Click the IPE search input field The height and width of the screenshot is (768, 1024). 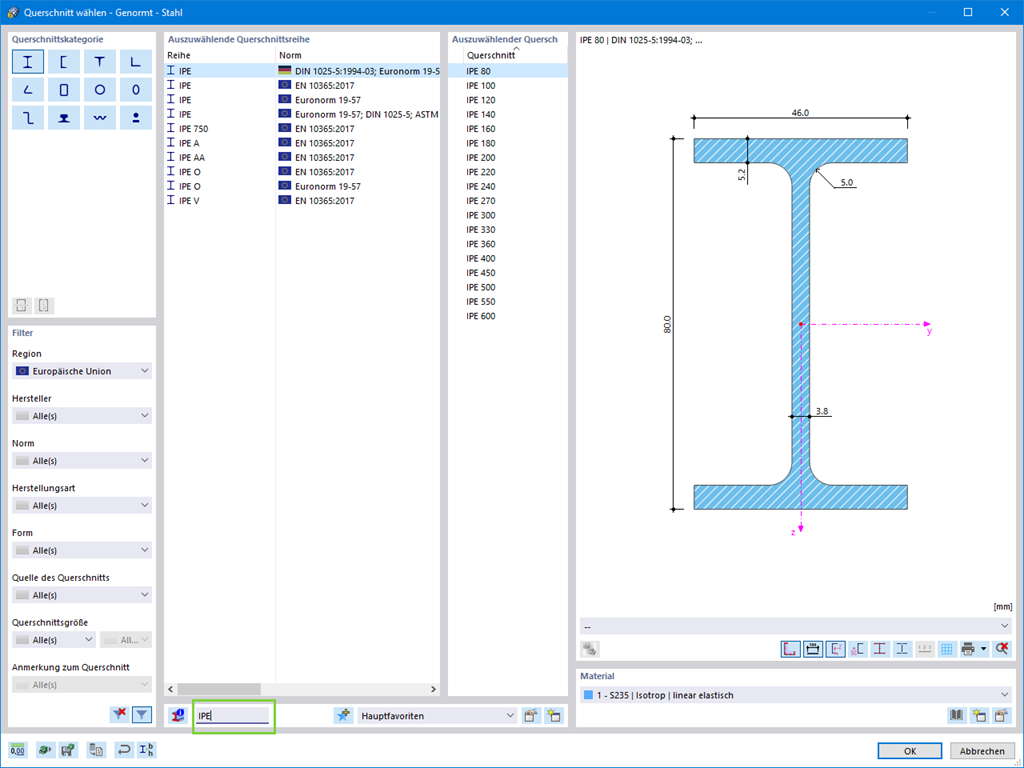point(232,716)
